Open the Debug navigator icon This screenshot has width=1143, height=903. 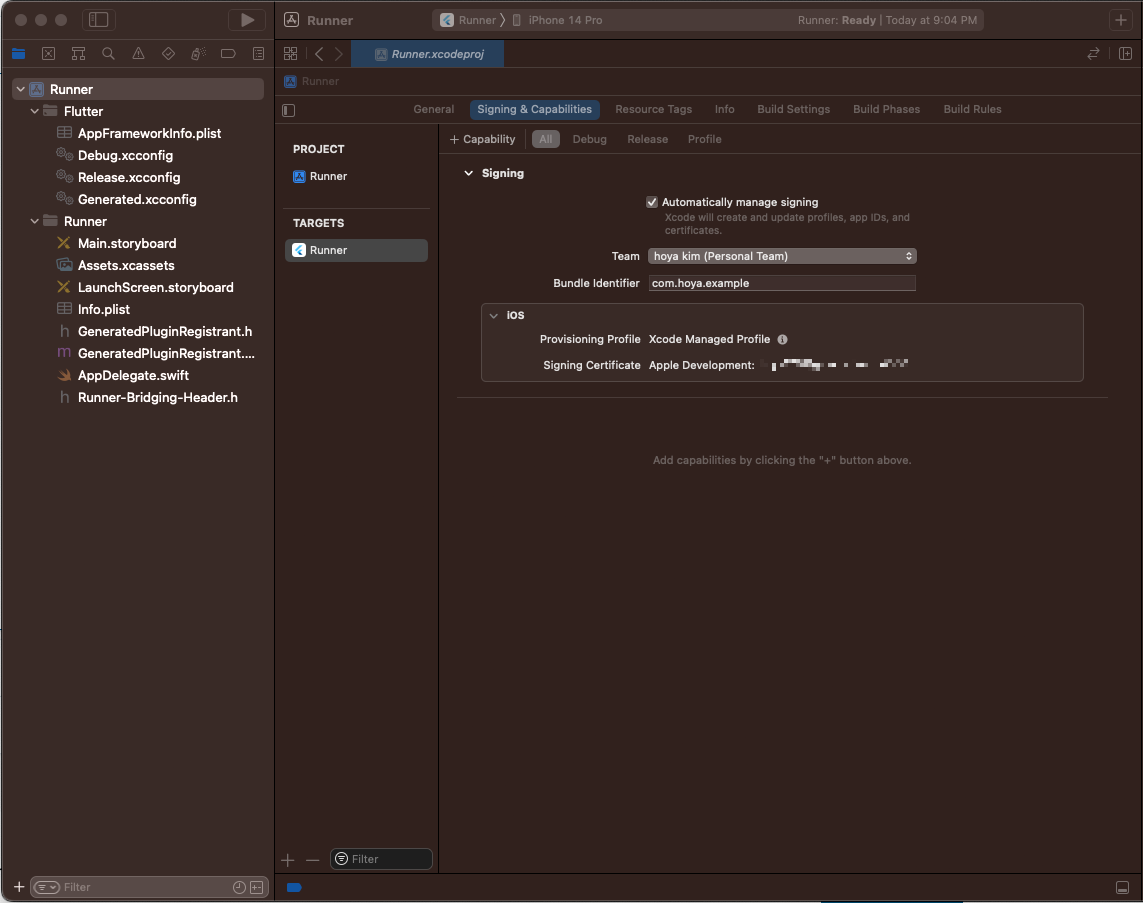198,53
